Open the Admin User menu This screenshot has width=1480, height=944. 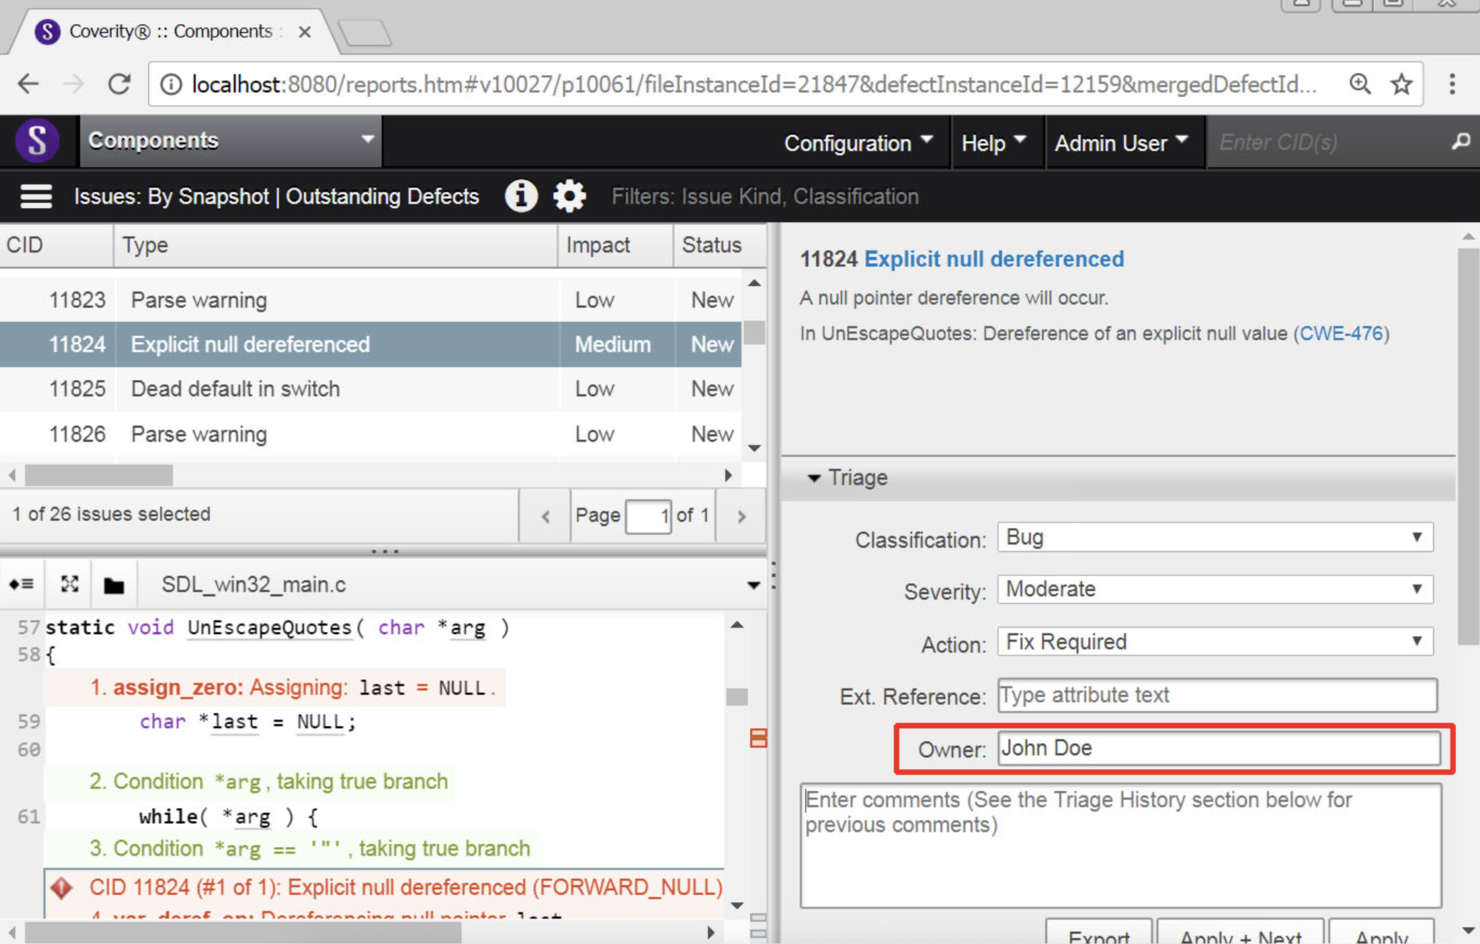coord(1123,142)
